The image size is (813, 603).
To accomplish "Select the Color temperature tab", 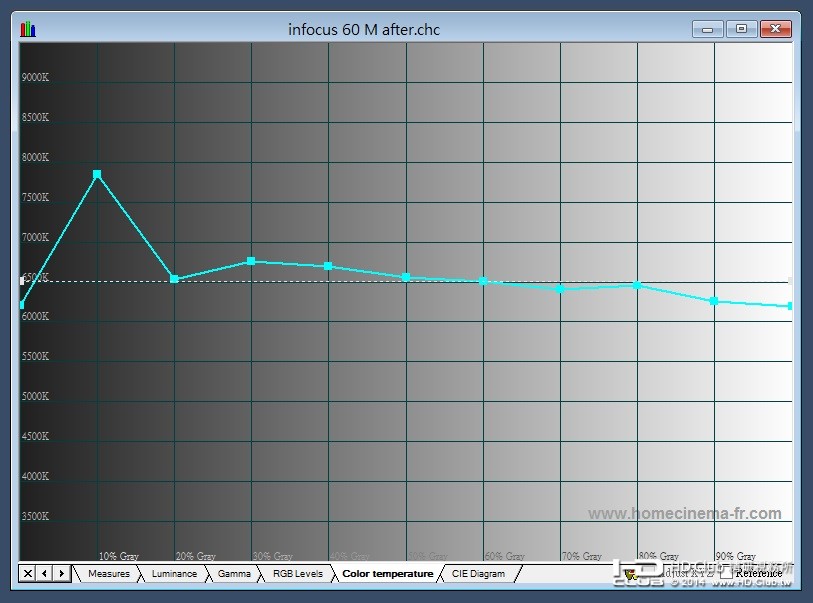I will (x=387, y=573).
